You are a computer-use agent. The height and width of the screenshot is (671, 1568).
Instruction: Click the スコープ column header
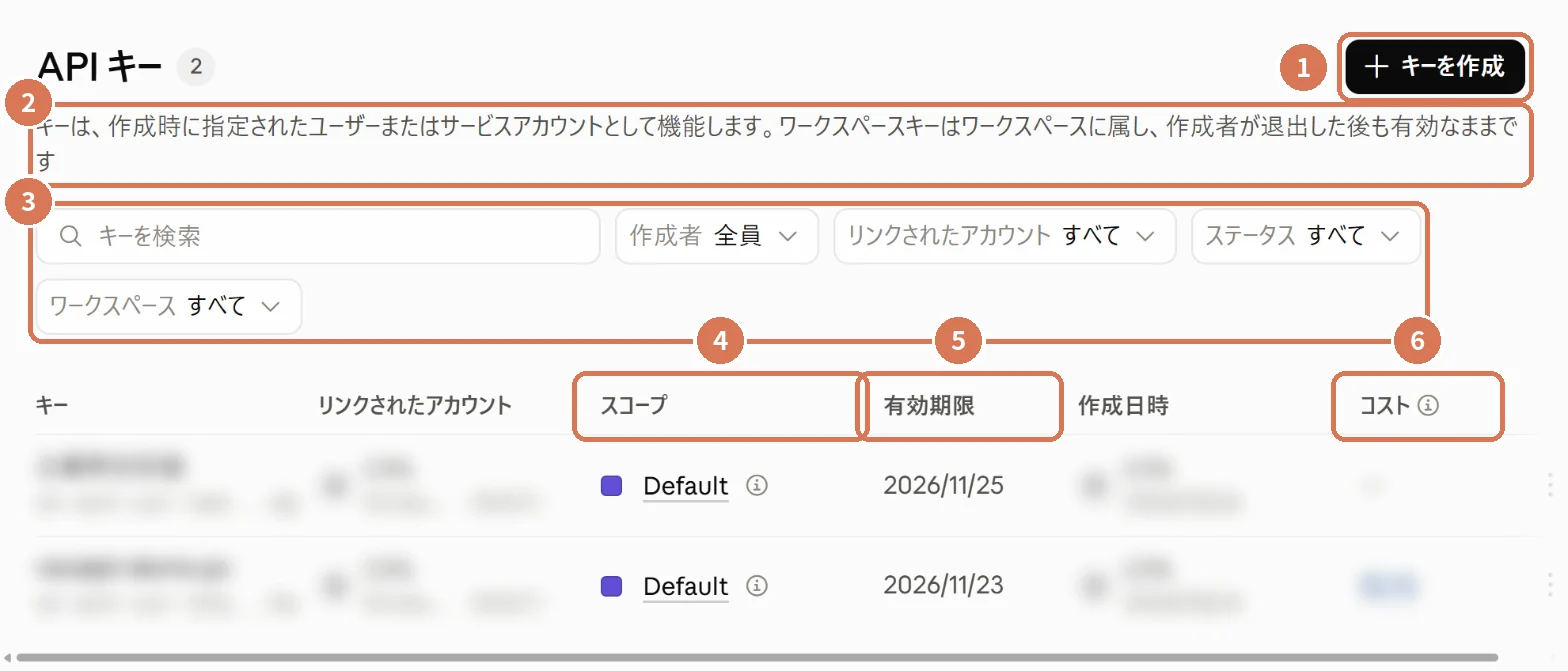[634, 405]
